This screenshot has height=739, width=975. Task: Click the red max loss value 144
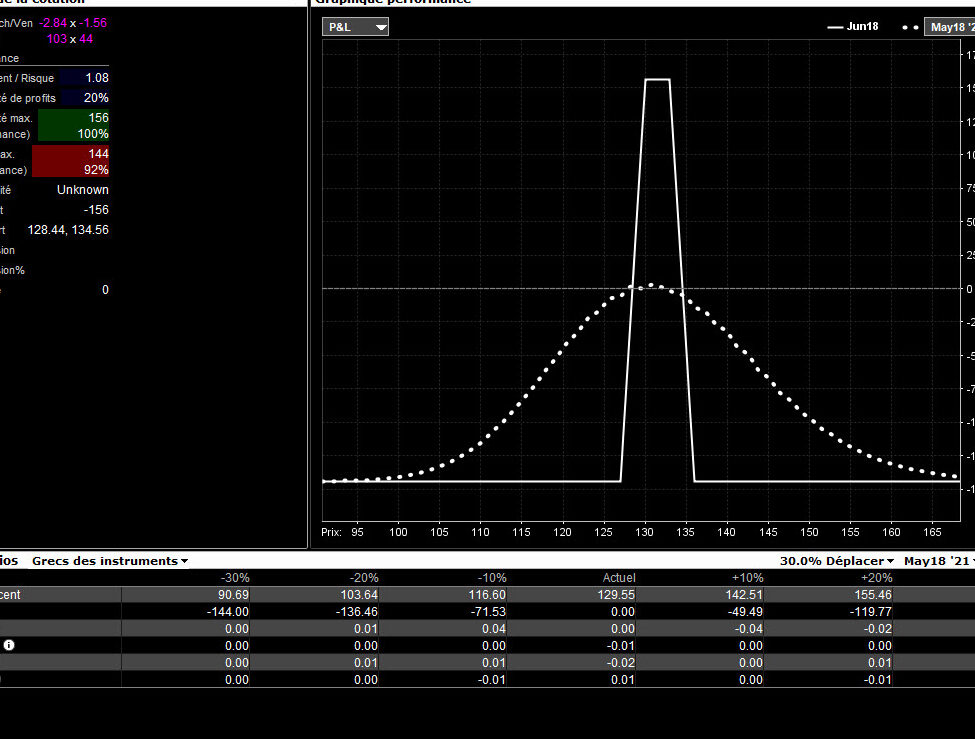pos(98,154)
